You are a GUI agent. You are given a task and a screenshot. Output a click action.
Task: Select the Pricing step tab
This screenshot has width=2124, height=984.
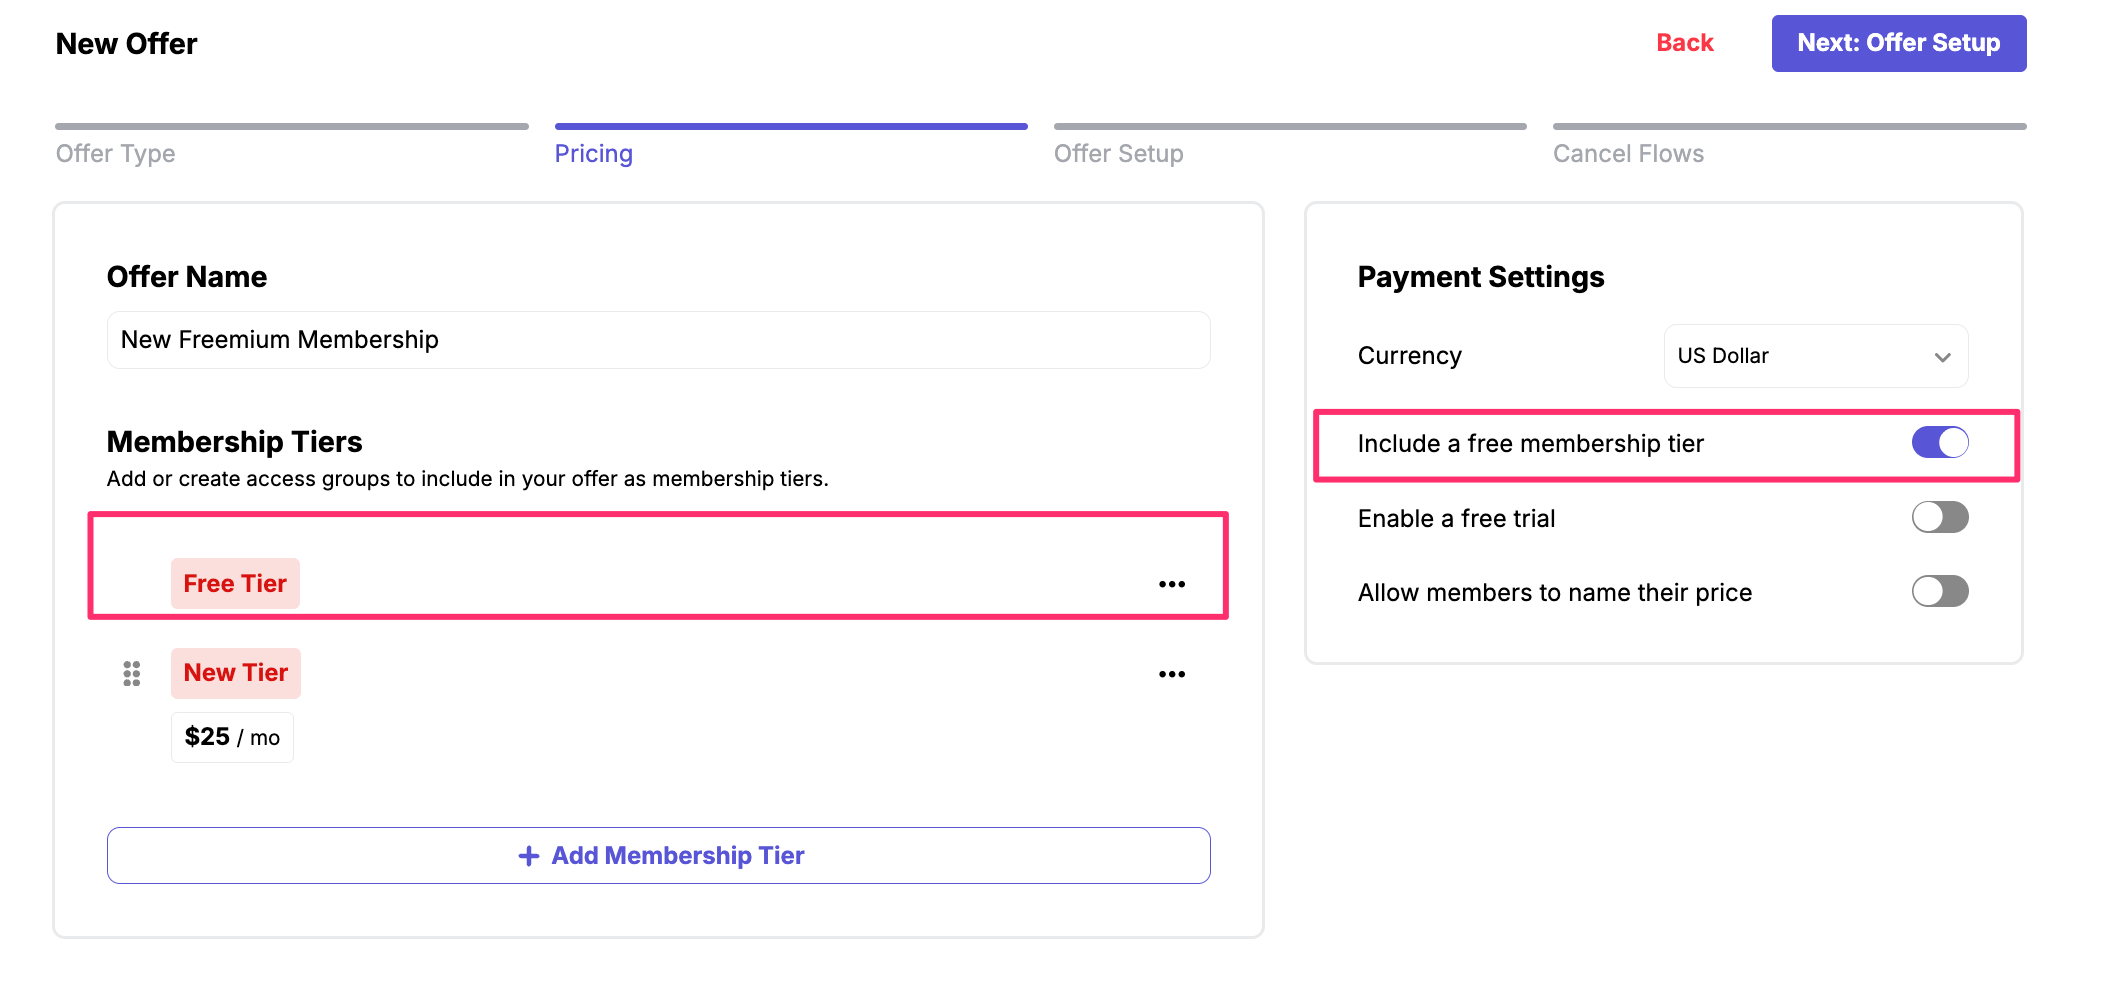(594, 153)
